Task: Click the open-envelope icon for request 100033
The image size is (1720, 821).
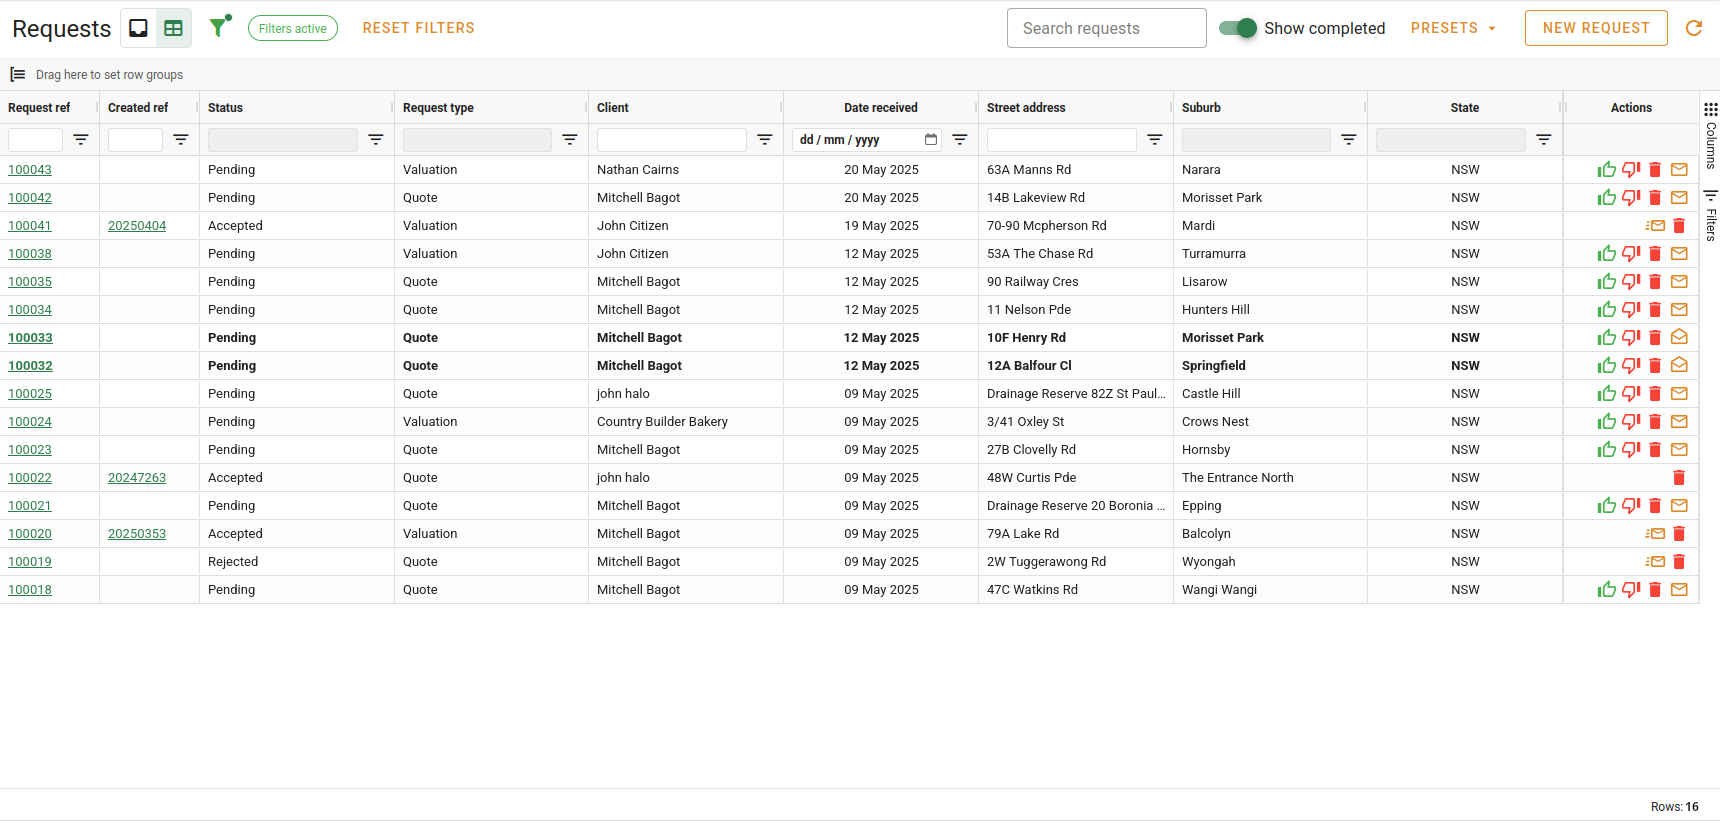Action: (1679, 338)
